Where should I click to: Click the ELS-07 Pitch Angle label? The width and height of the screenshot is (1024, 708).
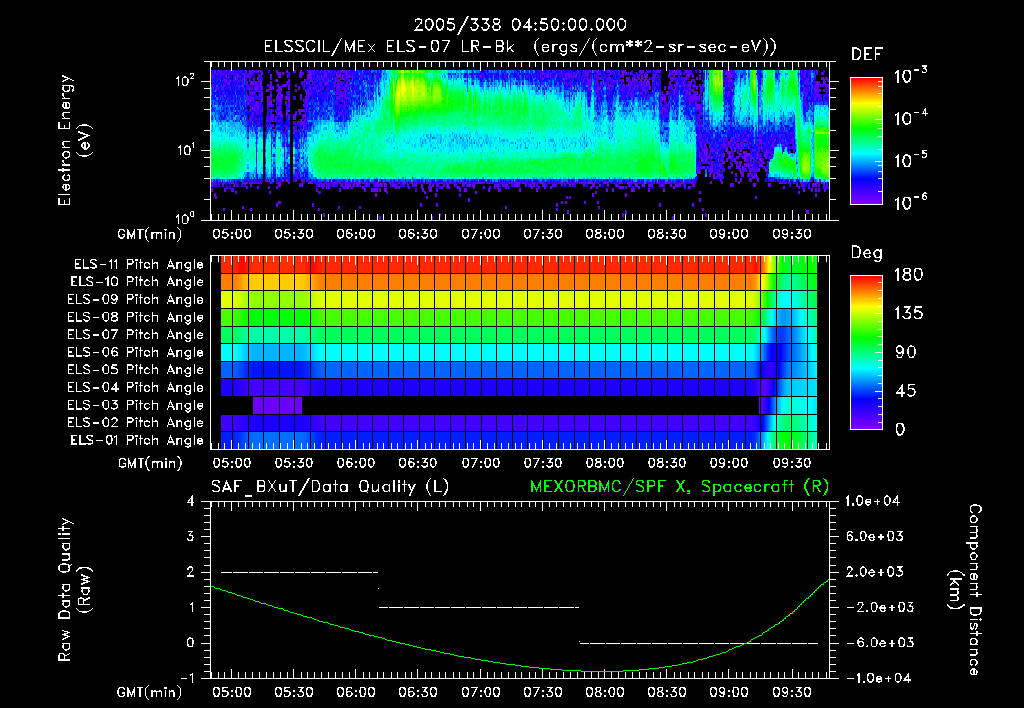click(x=135, y=334)
